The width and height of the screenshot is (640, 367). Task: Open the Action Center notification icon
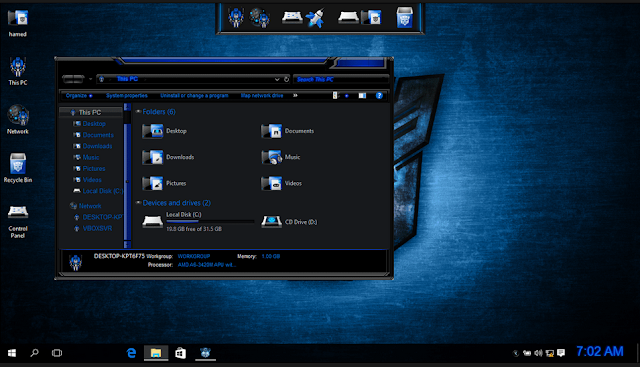[x=561, y=353]
